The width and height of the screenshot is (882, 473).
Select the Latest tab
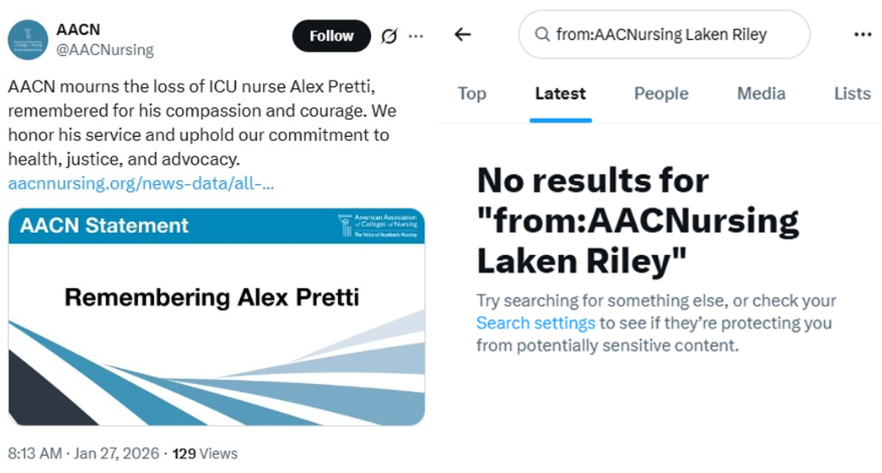pyautogui.click(x=560, y=94)
